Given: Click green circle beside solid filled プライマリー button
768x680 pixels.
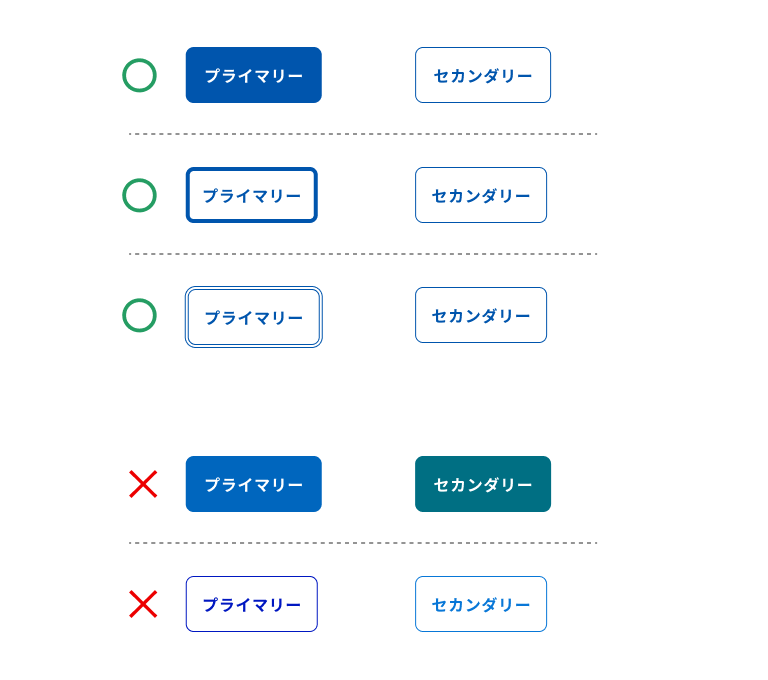Looking at the screenshot, I should point(139,75).
